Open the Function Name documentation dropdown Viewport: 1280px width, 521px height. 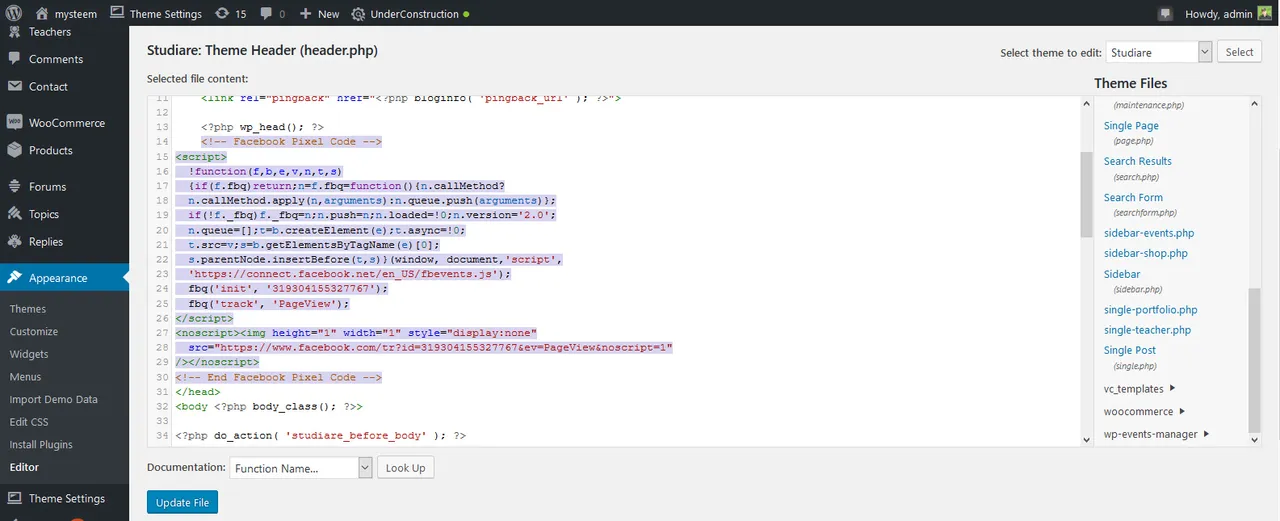tap(301, 468)
